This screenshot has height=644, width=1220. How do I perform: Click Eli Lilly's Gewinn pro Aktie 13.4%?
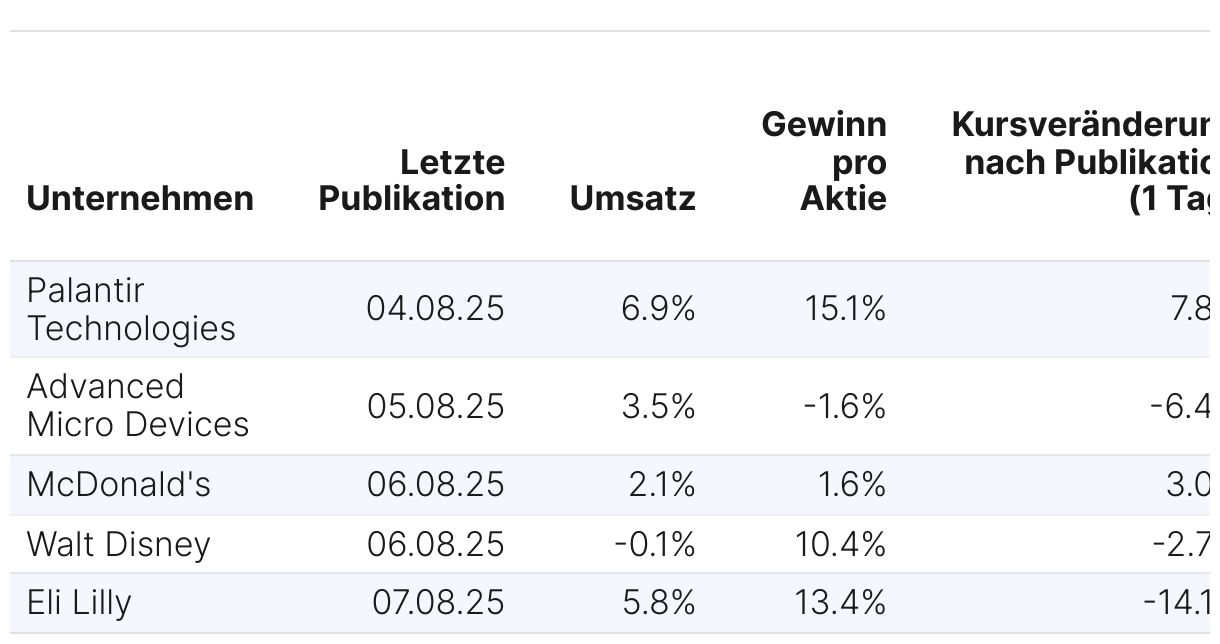[841, 603]
